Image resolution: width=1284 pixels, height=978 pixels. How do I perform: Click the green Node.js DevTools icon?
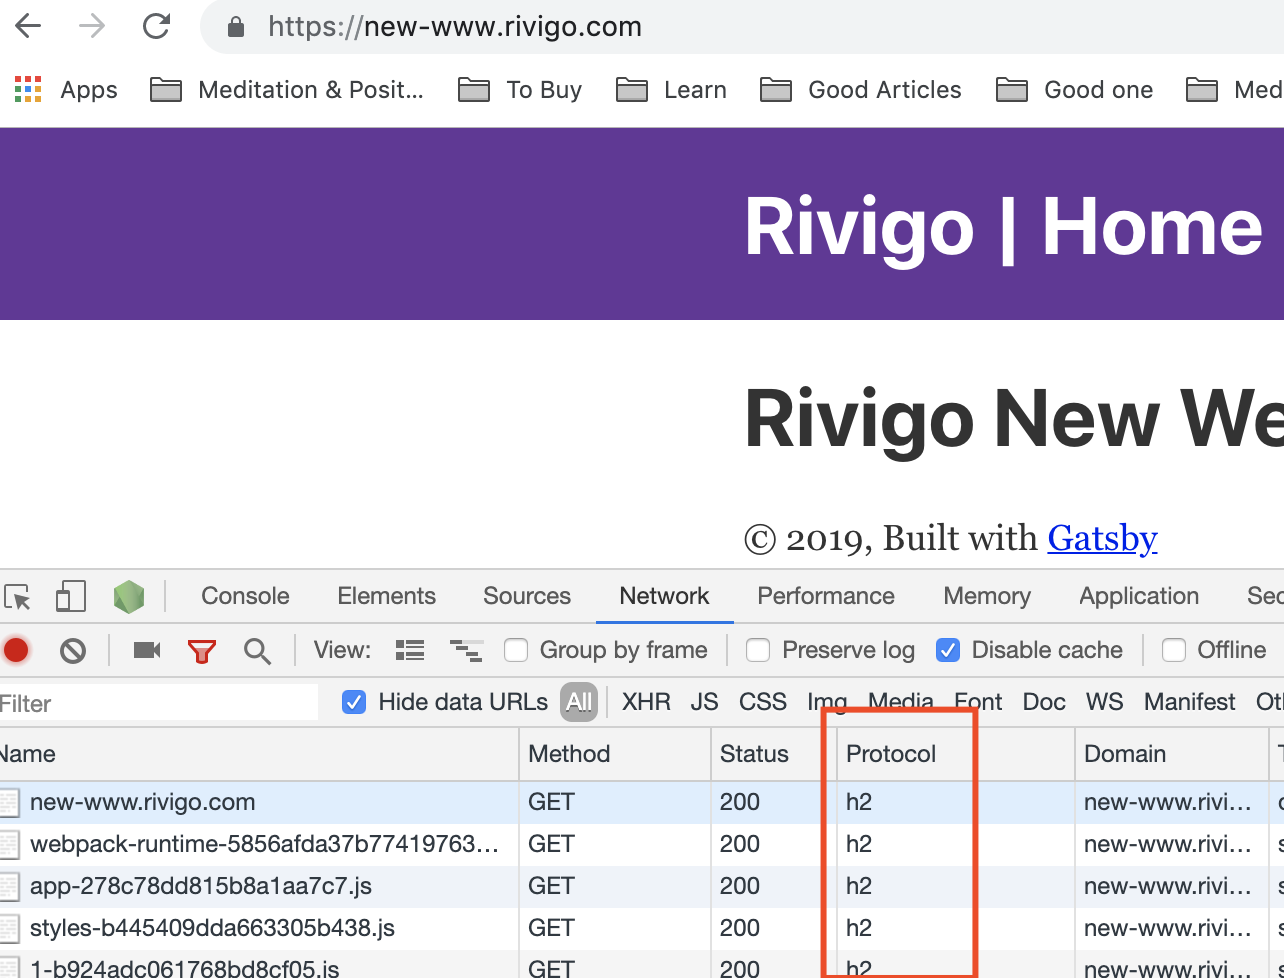128,597
